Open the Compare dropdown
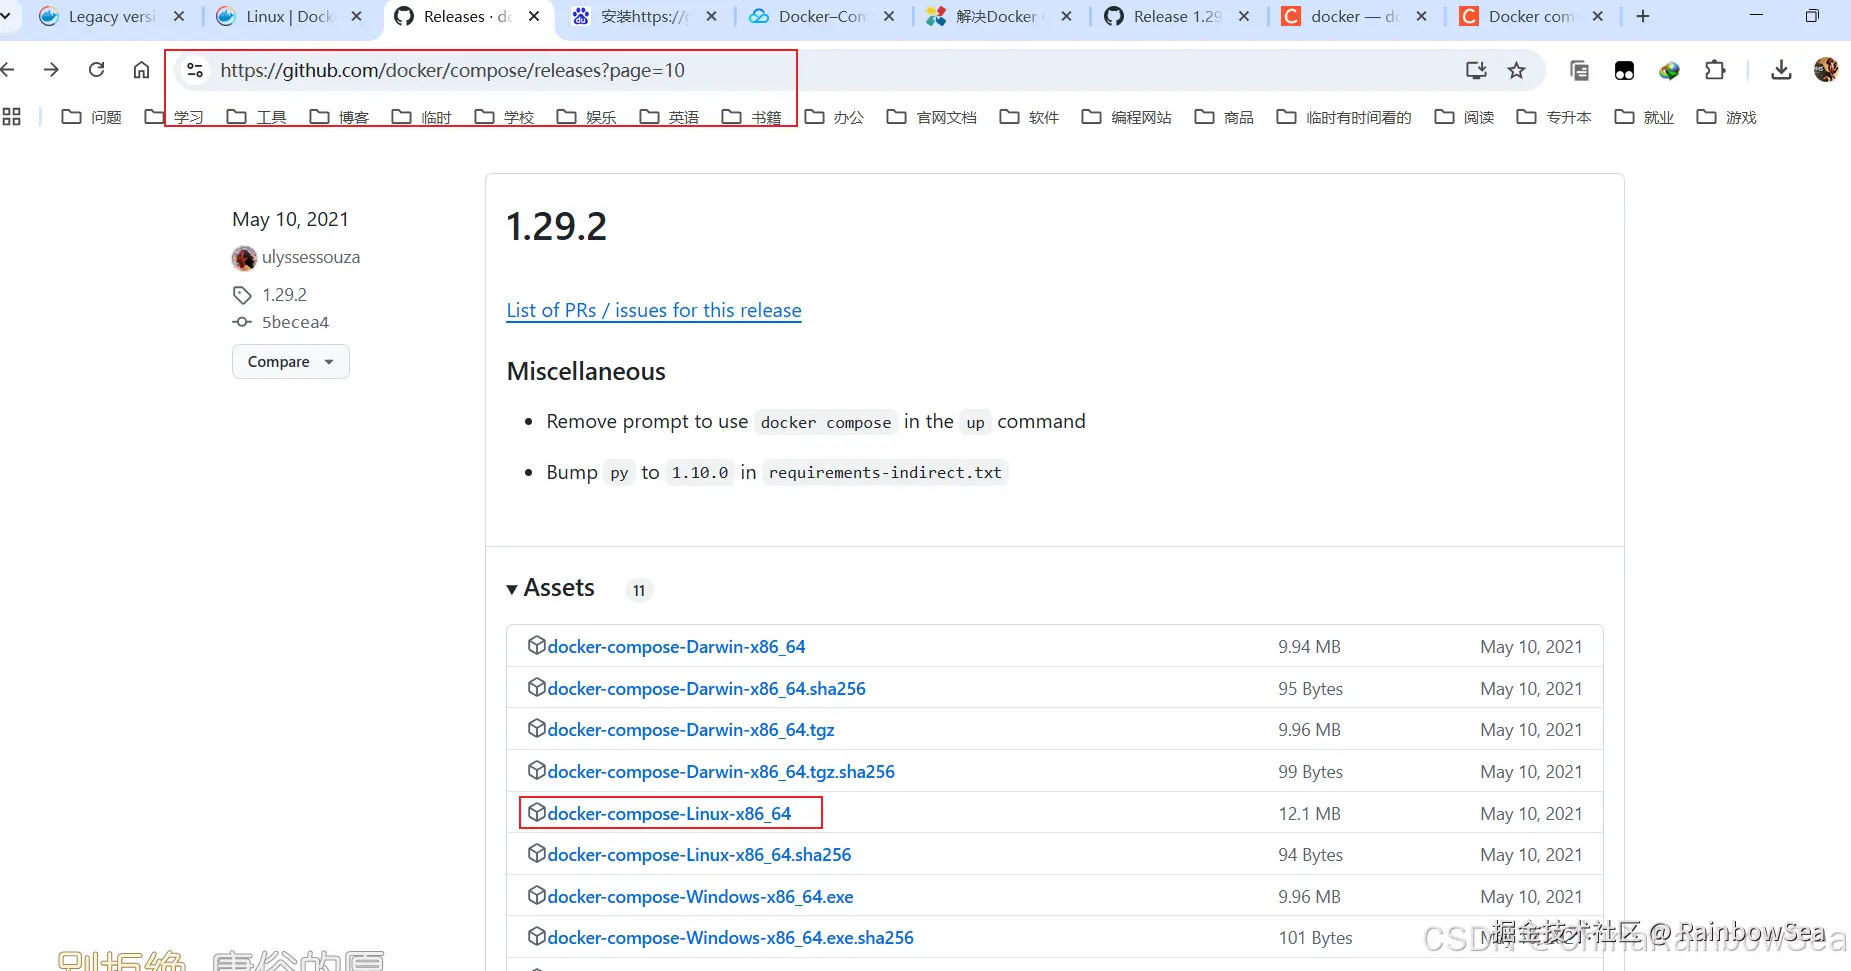 tap(290, 362)
